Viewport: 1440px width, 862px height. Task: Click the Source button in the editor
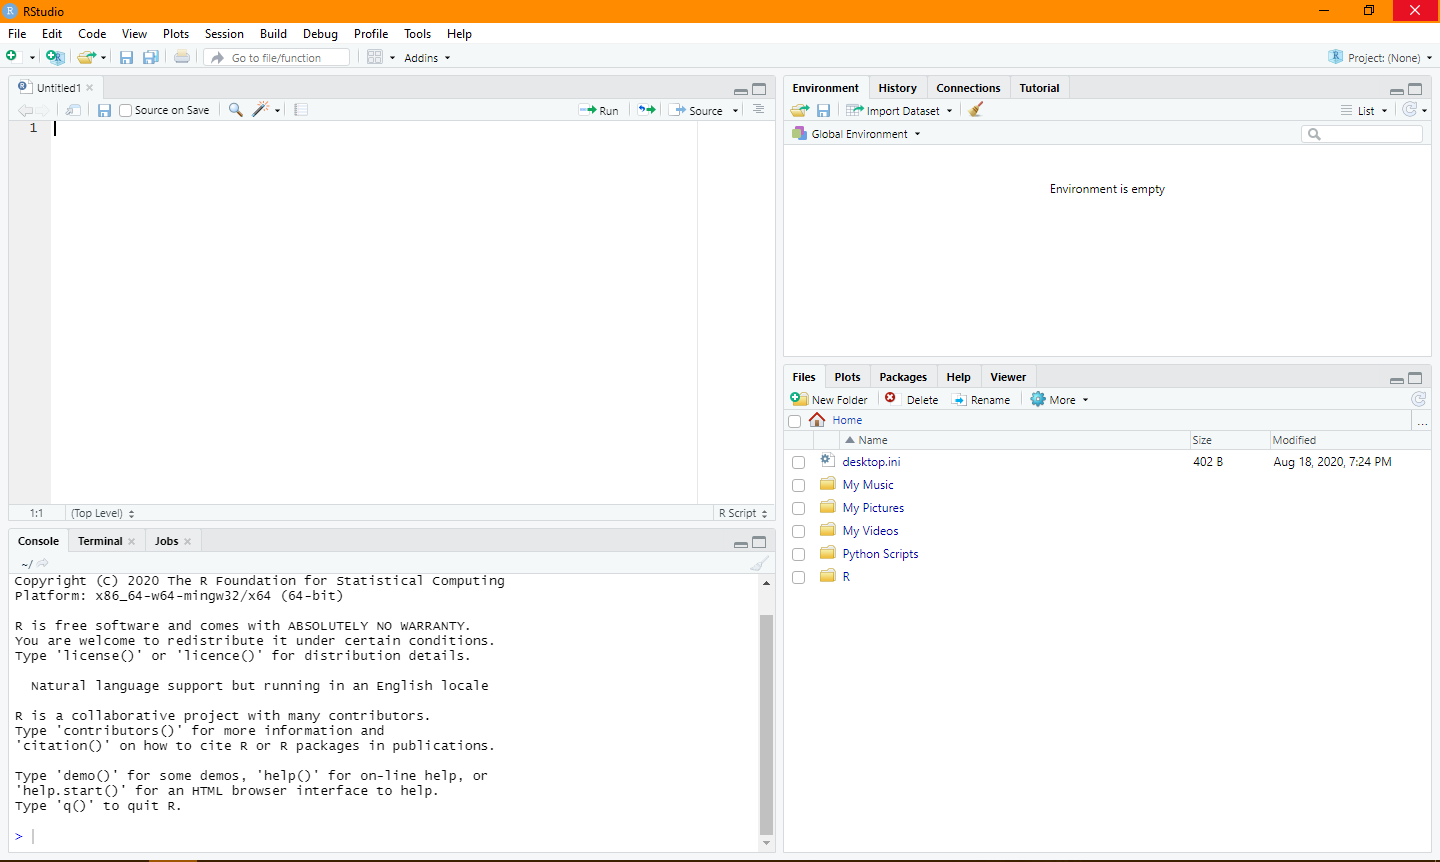pos(695,110)
